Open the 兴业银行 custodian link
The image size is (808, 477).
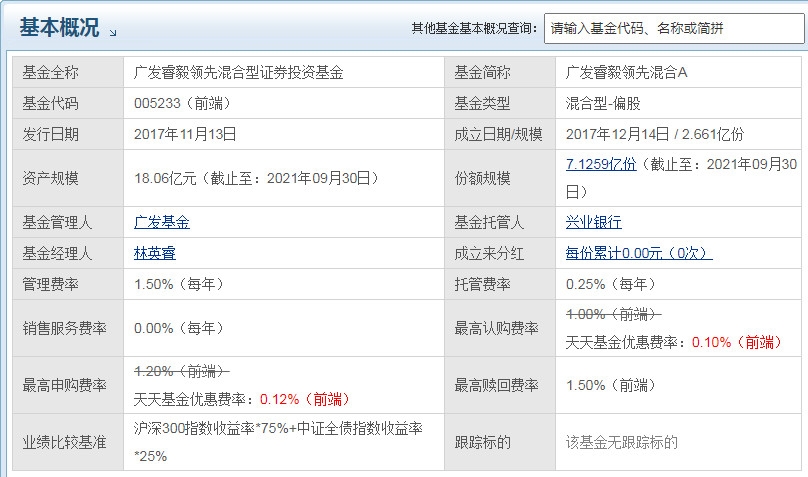pyautogui.click(x=594, y=222)
